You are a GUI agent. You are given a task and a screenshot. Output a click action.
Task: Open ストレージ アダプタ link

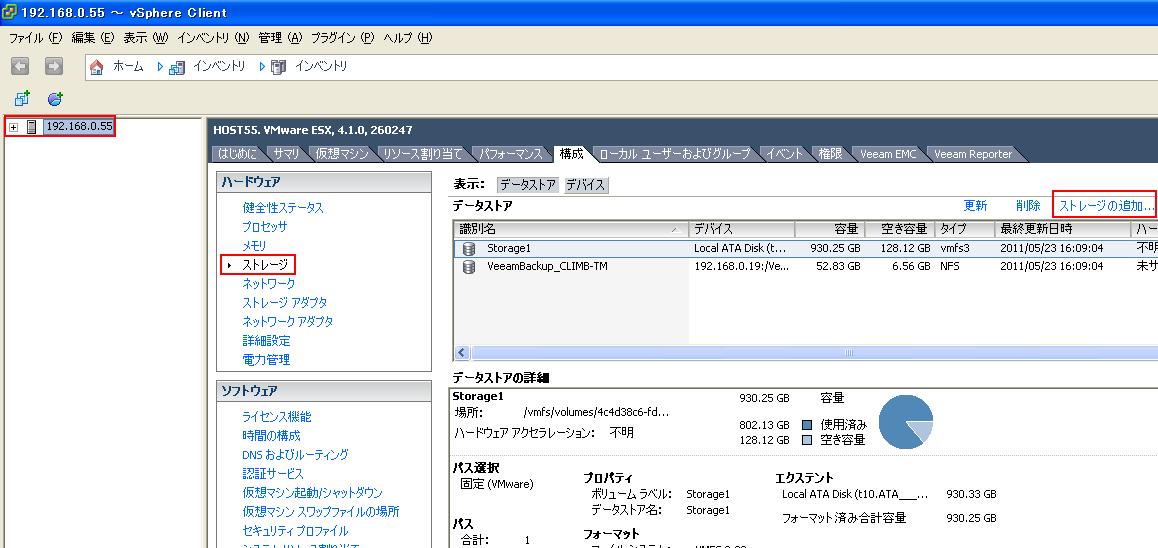[285, 303]
